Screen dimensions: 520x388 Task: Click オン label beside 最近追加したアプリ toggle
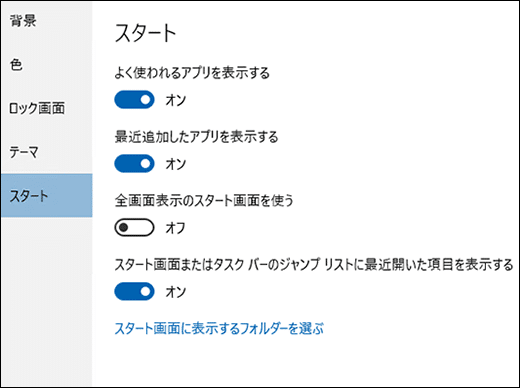176,164
